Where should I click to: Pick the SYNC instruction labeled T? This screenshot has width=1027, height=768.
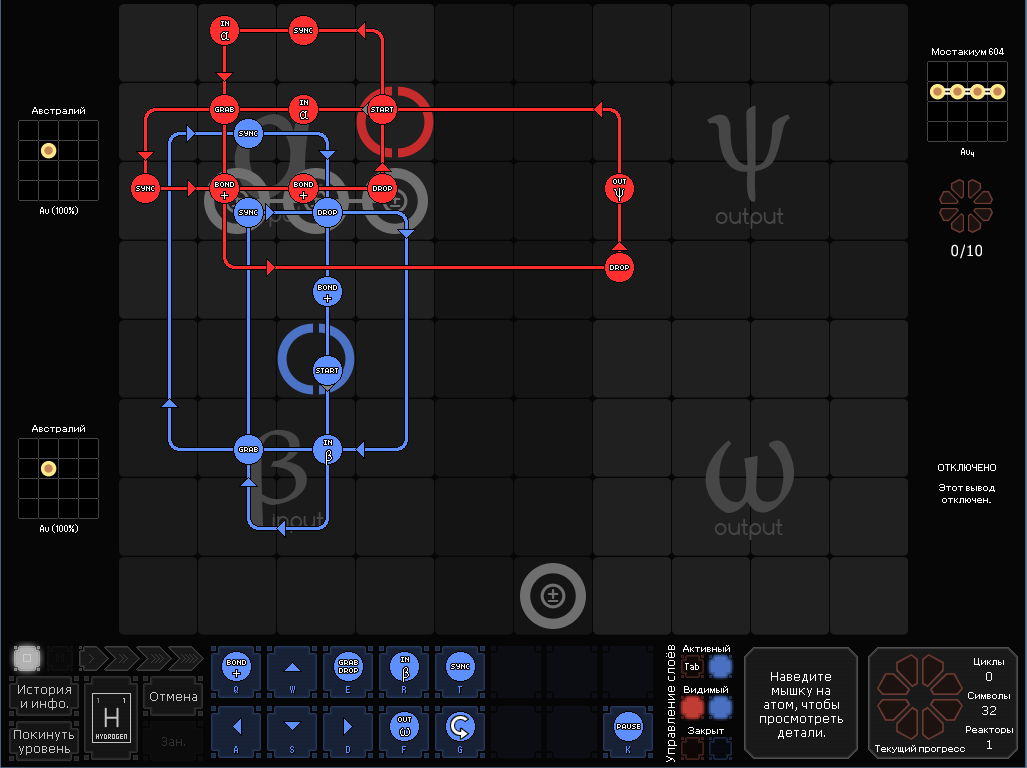pos(460,671)
